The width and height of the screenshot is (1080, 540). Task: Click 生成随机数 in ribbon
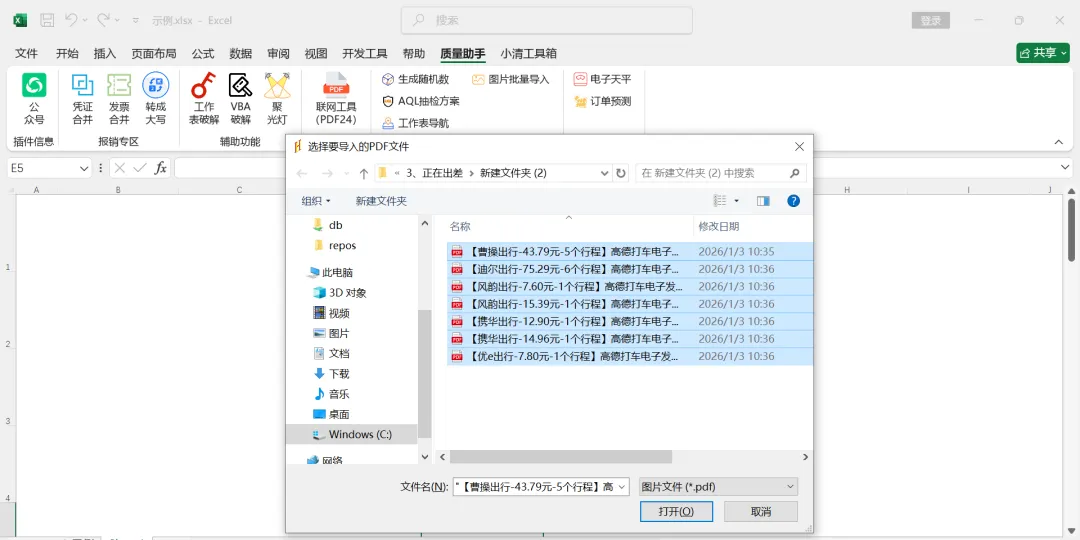coord(415,79)
